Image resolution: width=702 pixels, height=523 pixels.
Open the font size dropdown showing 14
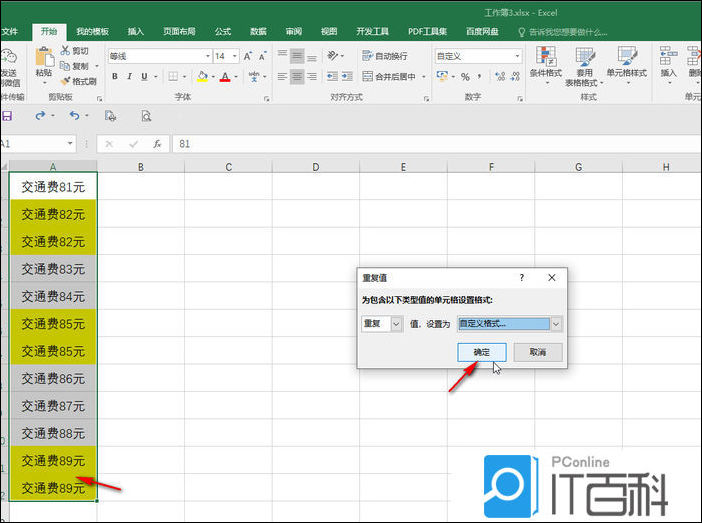(x=234, y=56)
